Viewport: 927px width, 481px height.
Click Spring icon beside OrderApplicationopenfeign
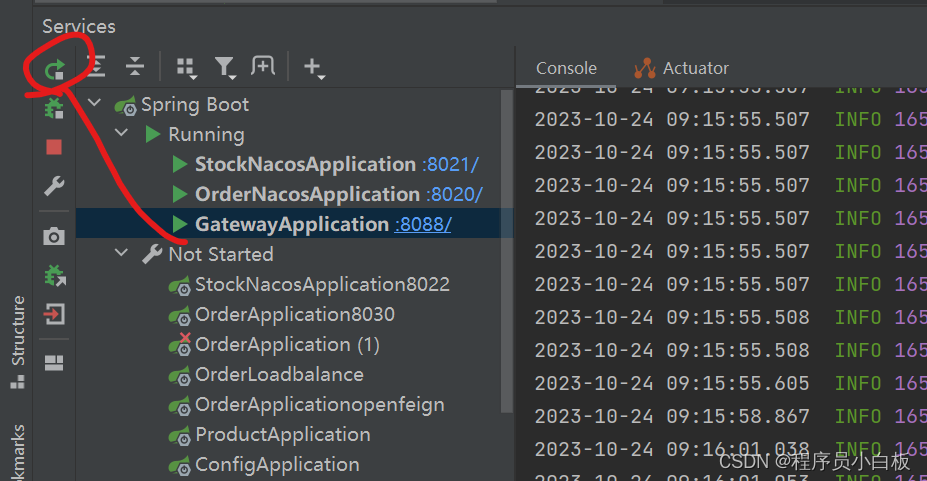pos(180,406)
